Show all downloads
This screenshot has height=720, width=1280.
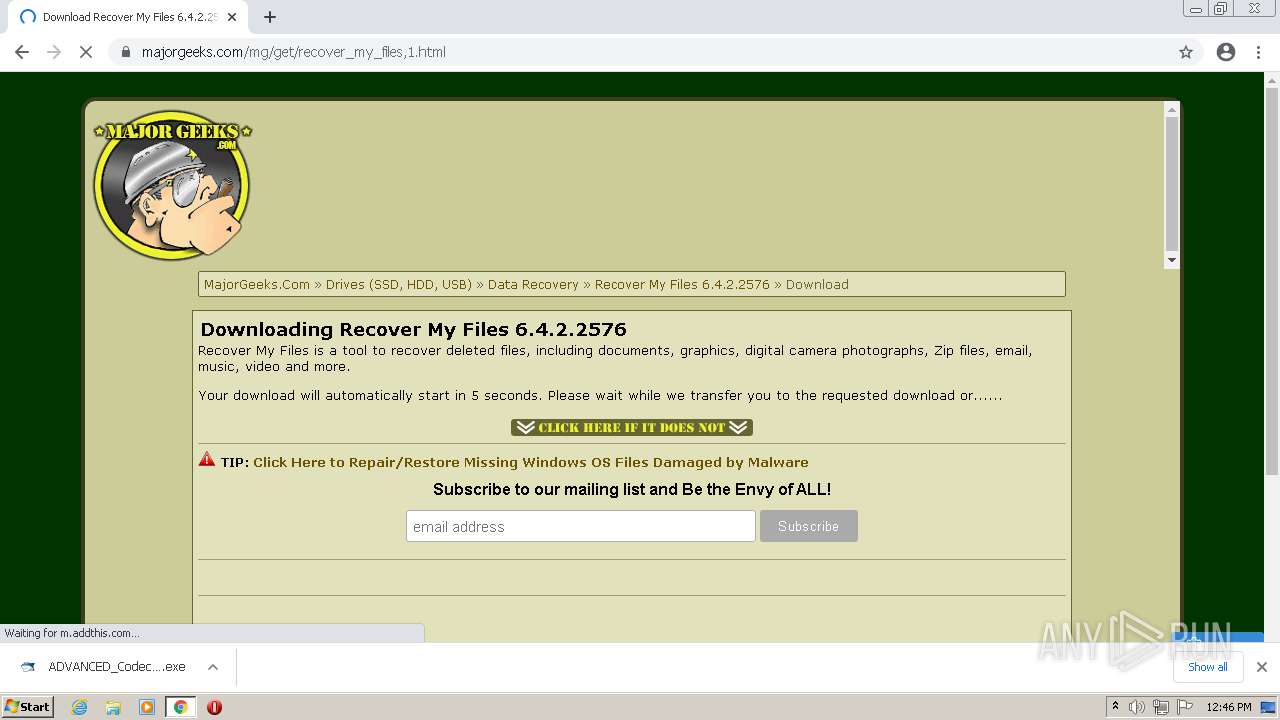tap(1207, 667)
